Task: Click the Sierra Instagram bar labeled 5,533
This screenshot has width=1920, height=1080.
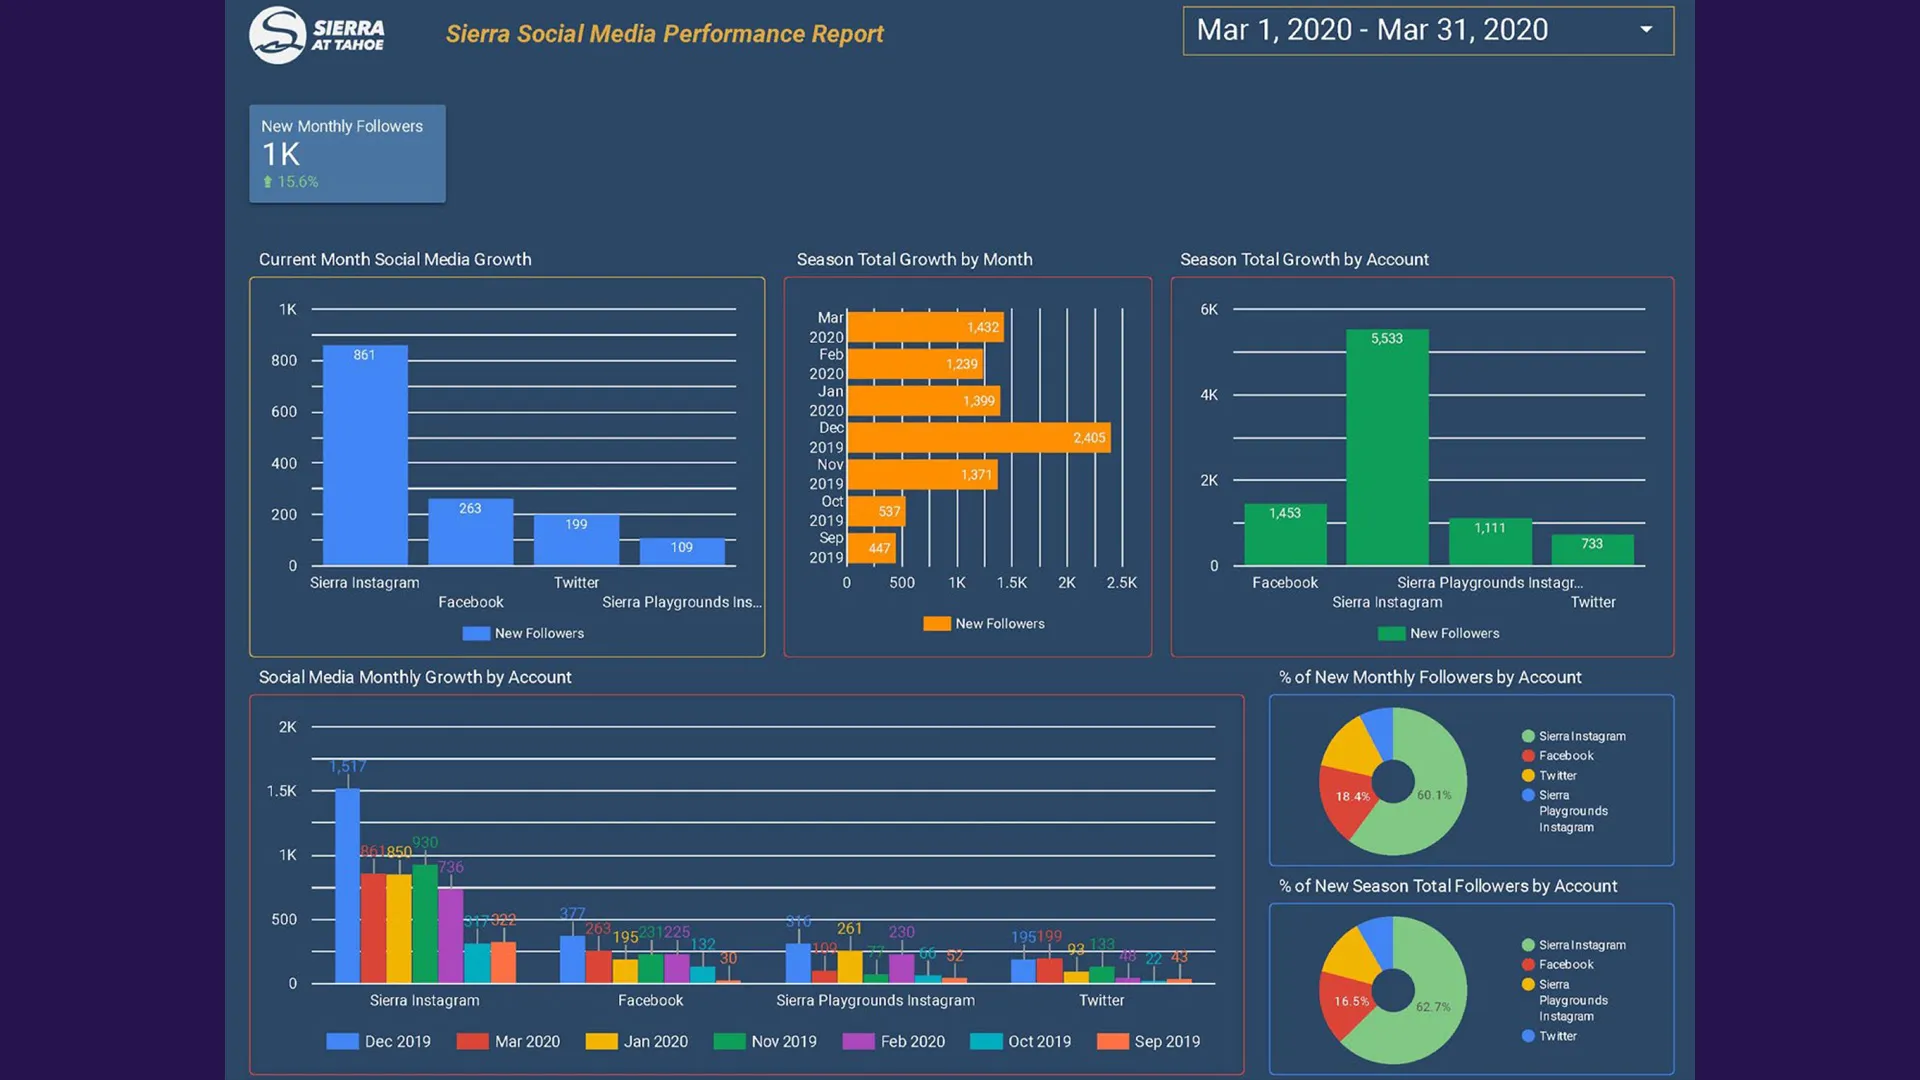Action: click(x=1387, y=448)
